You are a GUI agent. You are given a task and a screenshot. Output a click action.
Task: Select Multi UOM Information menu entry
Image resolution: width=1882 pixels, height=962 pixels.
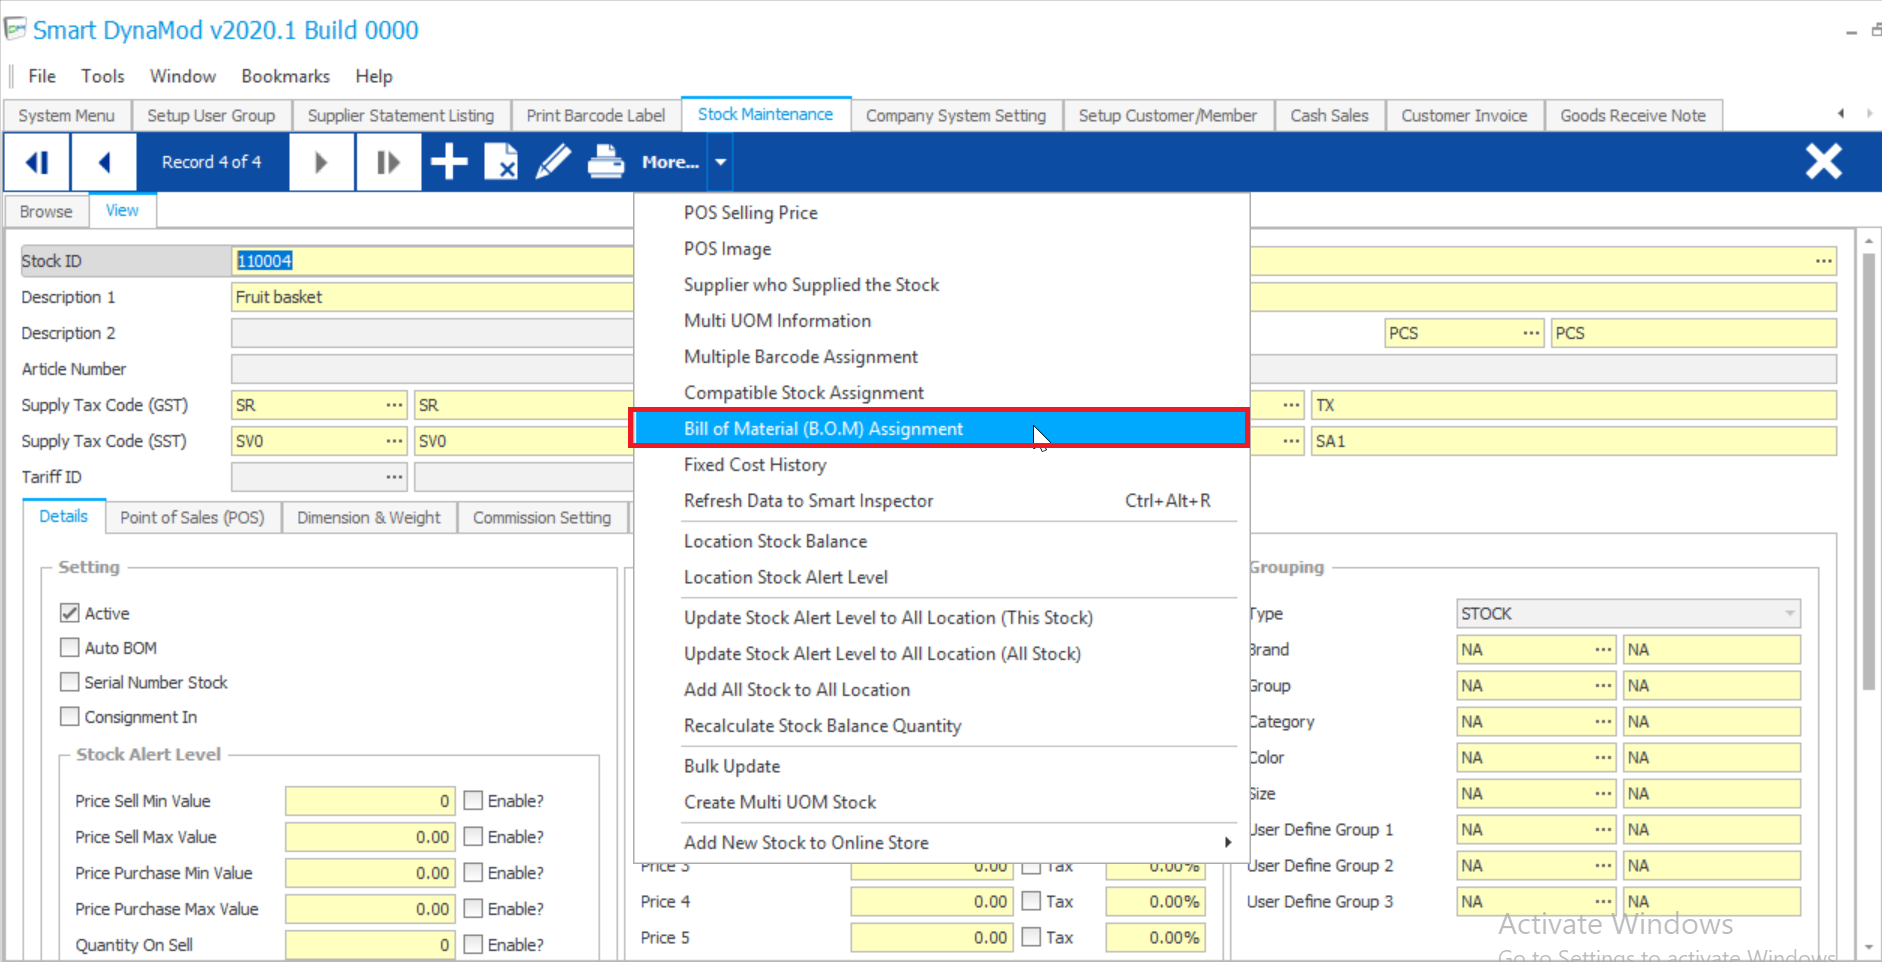point(940,321)
